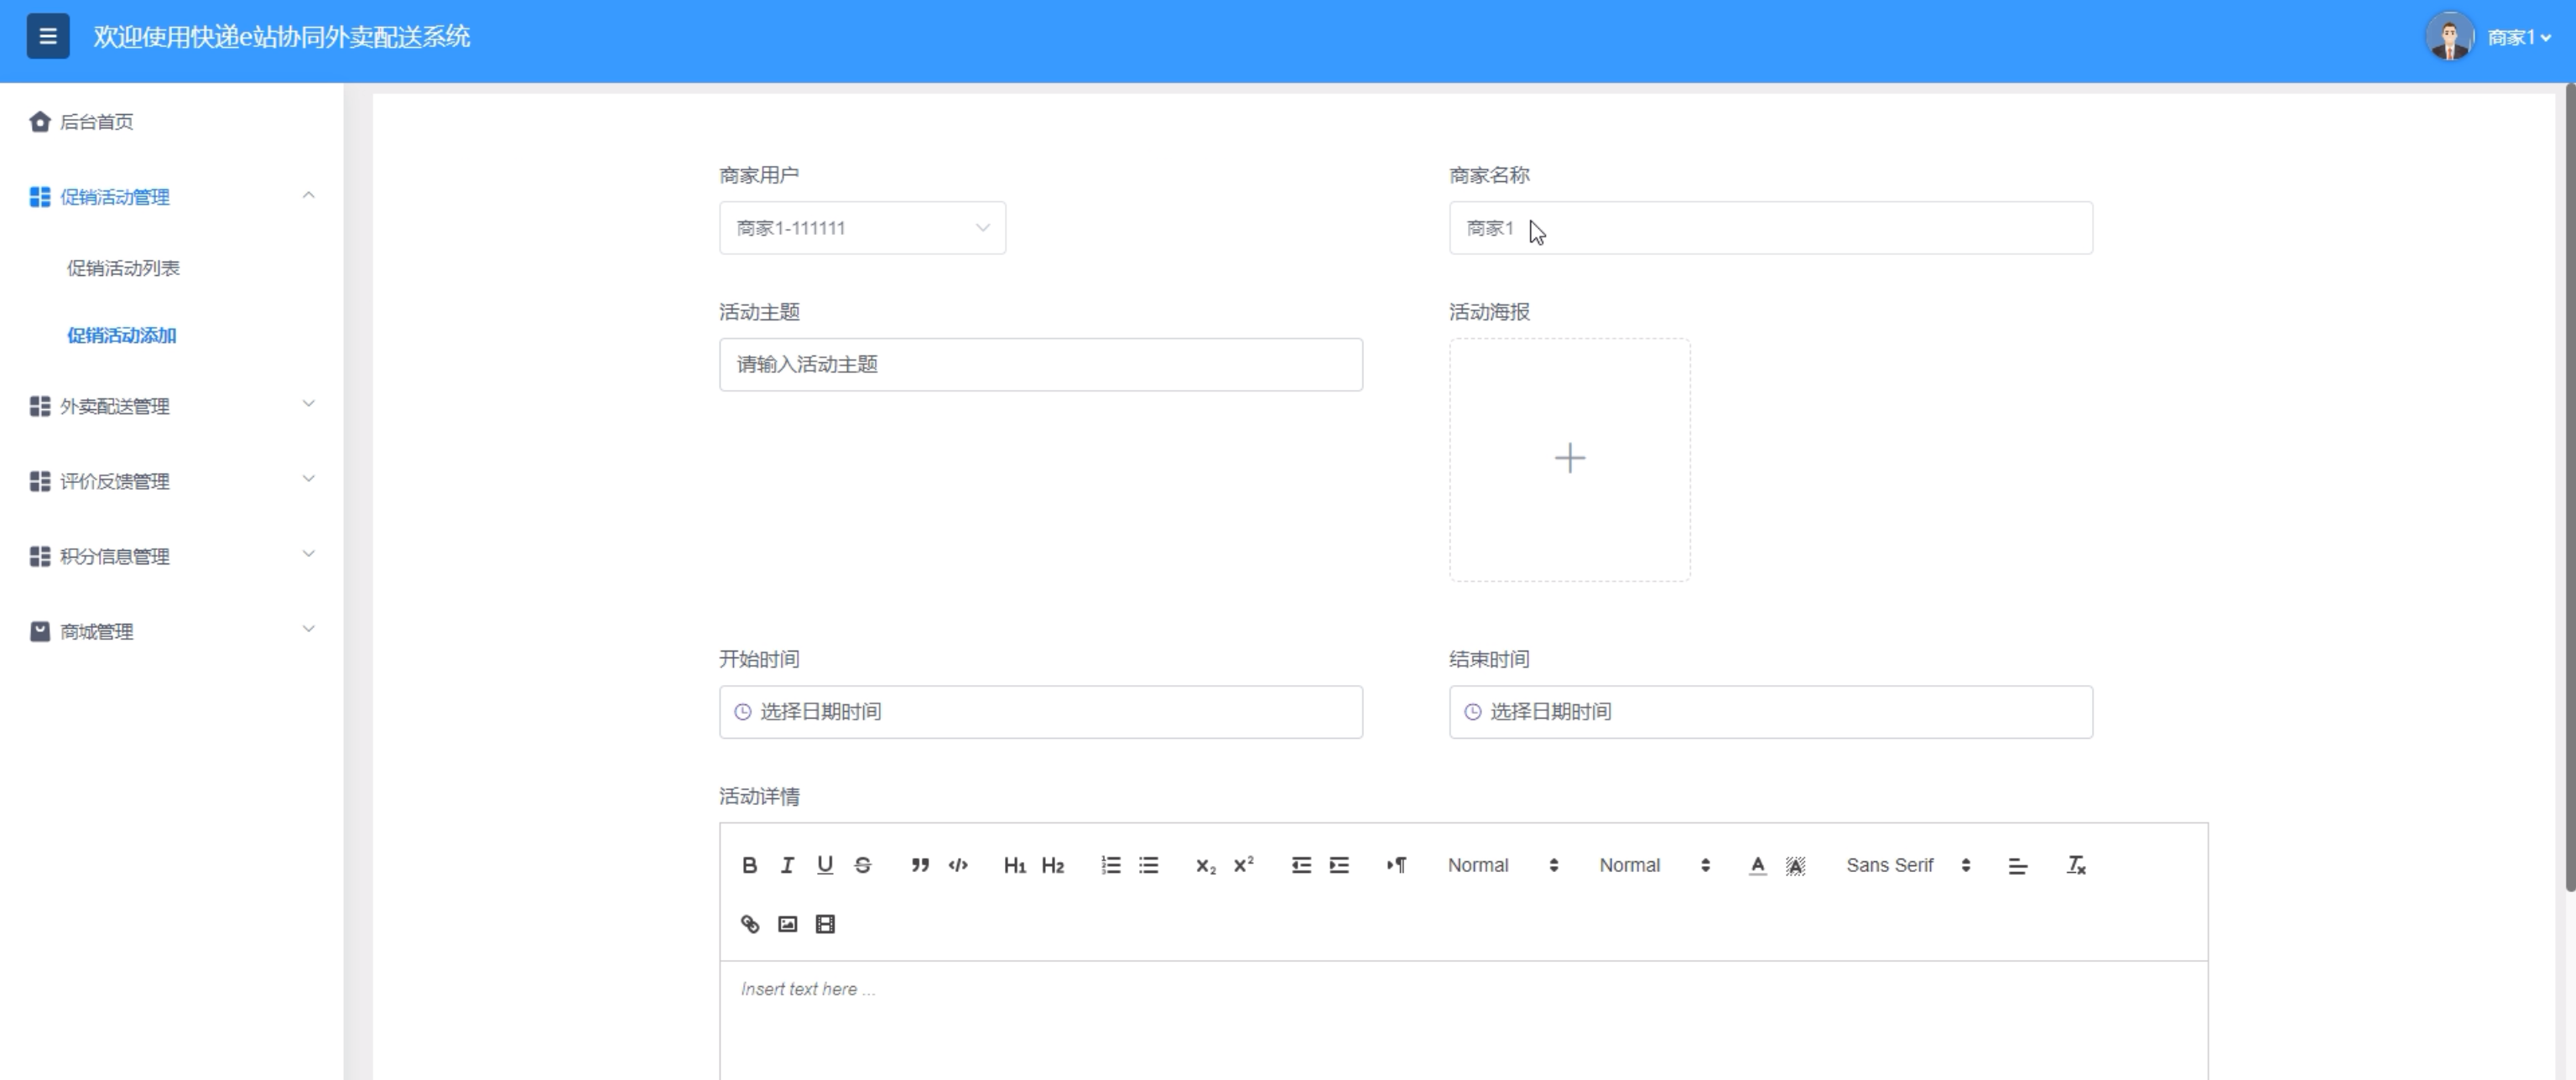Toggle the ordered list button
The width and height of the screenshot is (2576, 1080).
1110,865
